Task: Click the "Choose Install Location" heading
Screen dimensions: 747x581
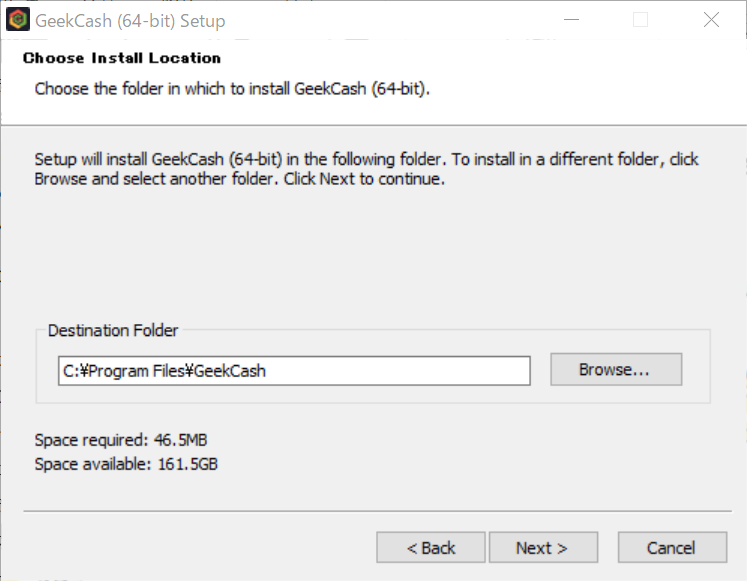Action: point(122,58)
